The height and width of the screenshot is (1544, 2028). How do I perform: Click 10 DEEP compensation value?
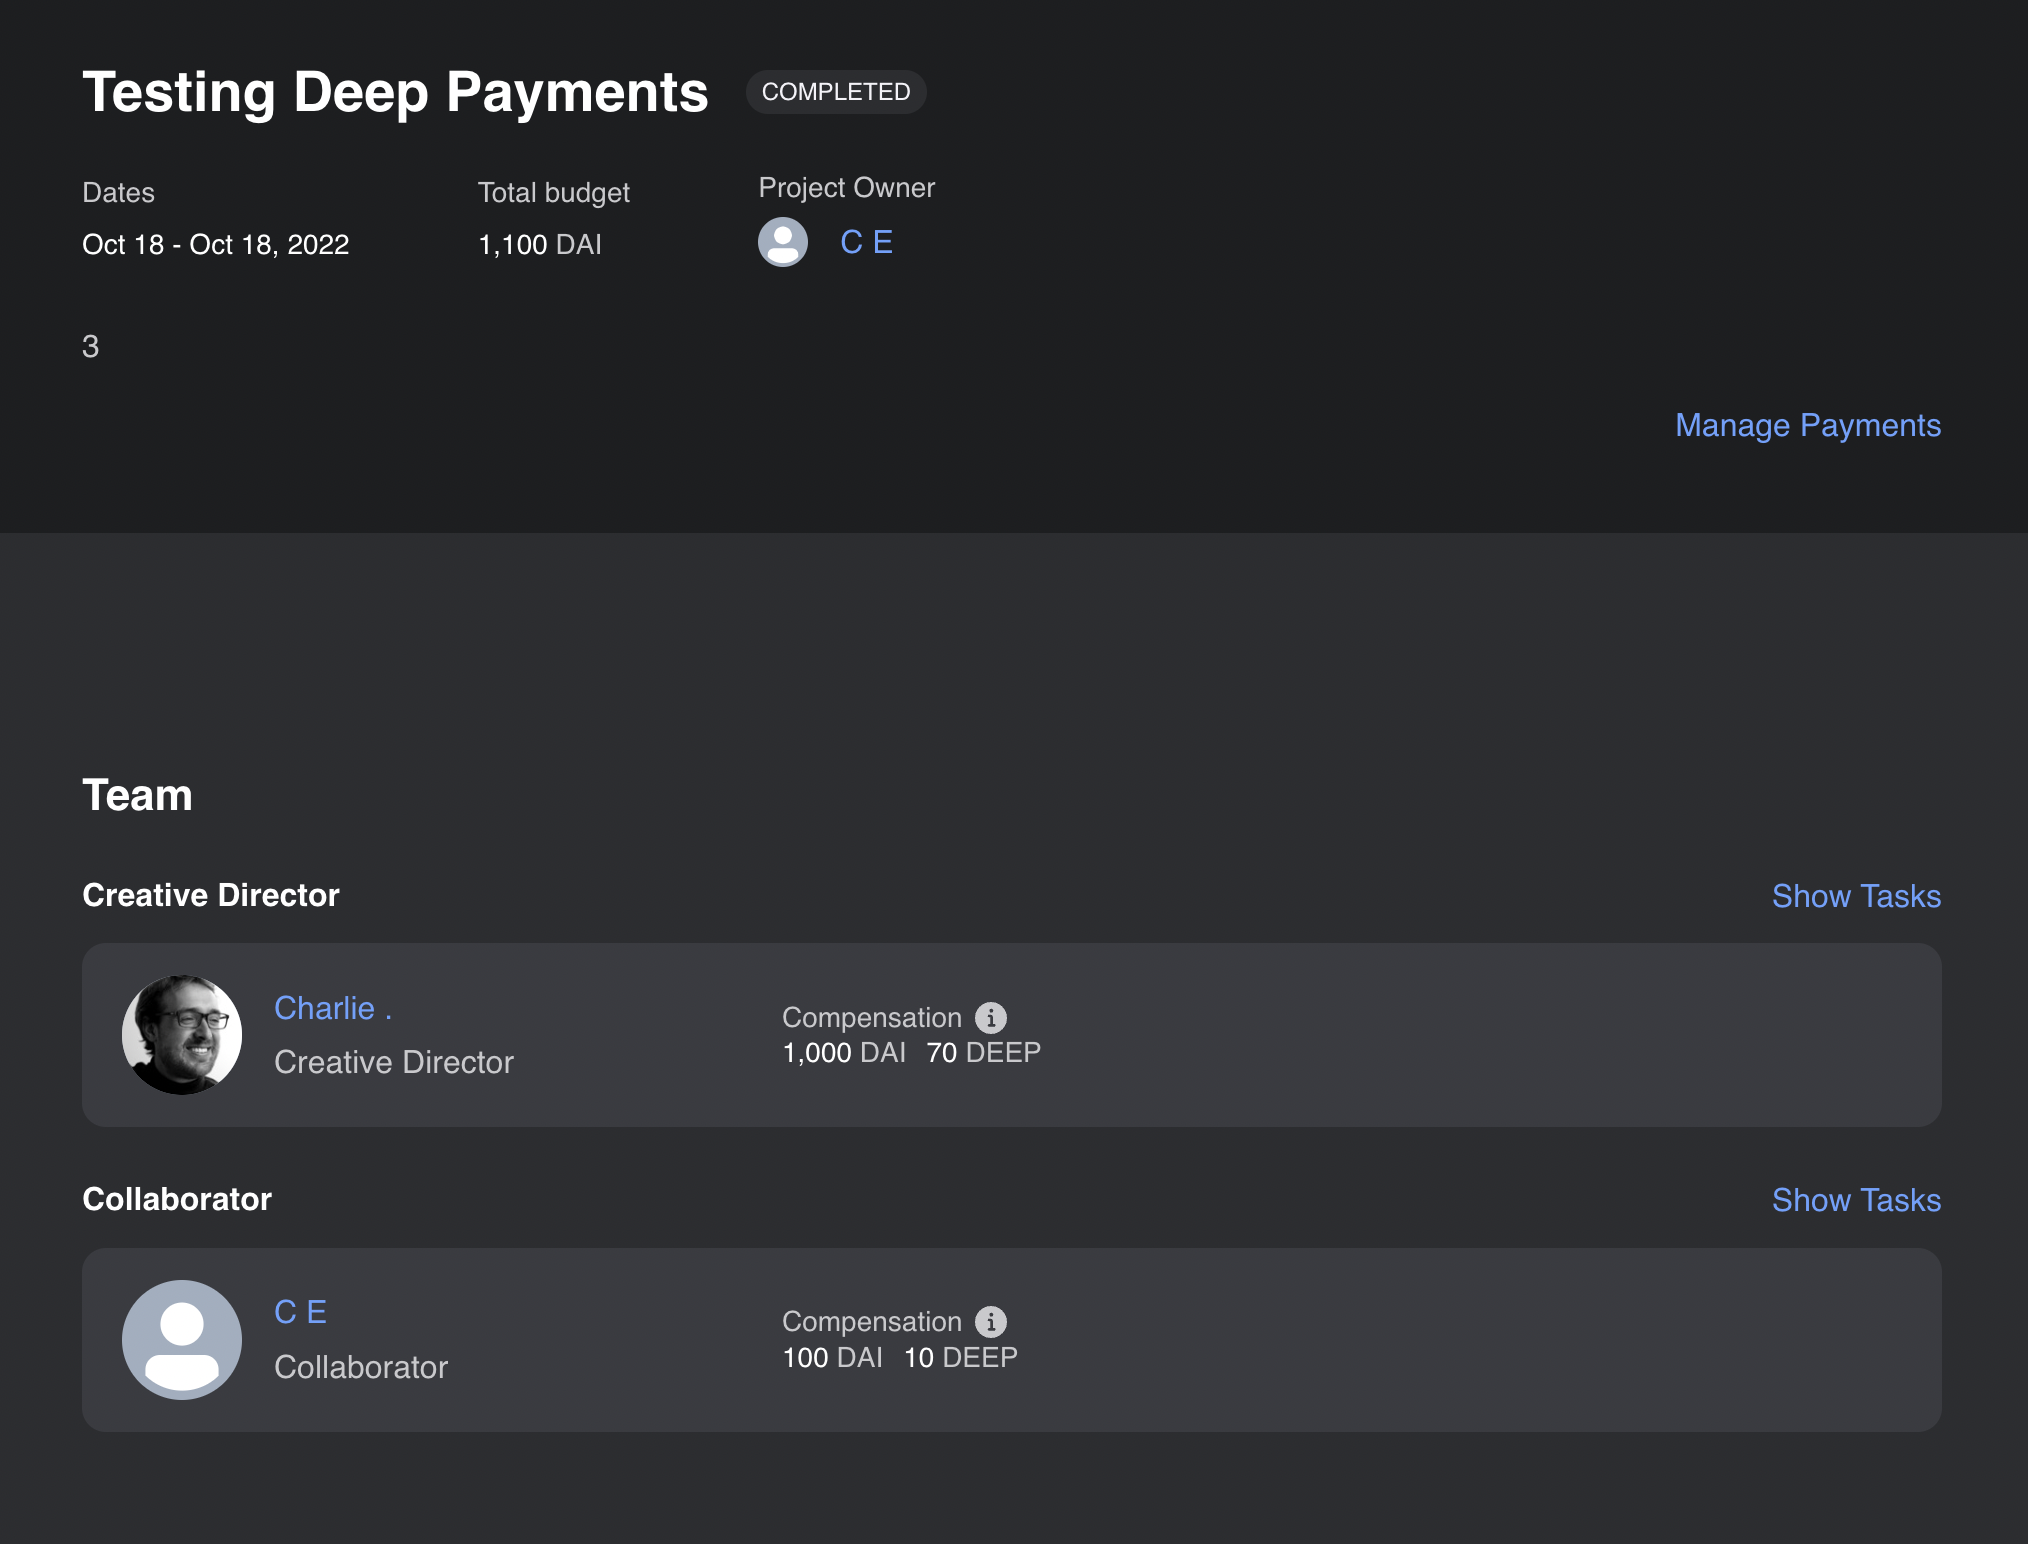[x=960, y=1358]
